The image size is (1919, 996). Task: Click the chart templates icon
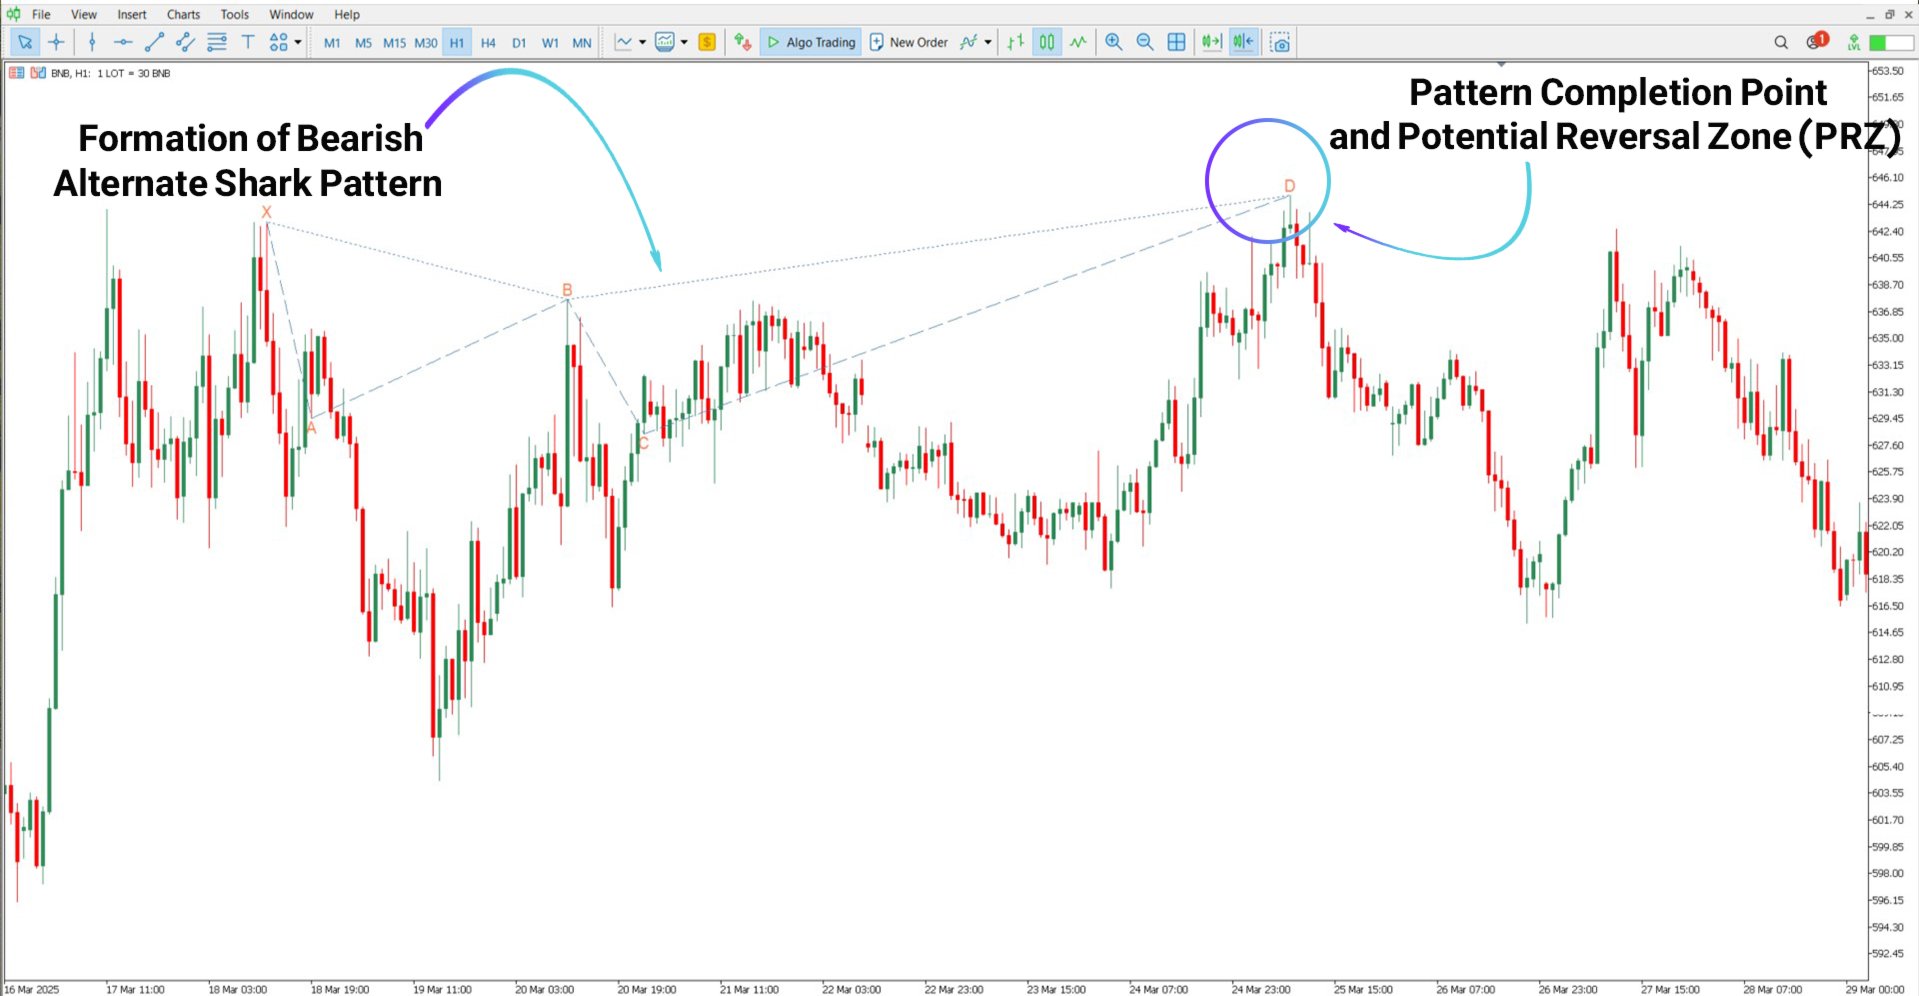pyautogui.click(x=665, y=42)
